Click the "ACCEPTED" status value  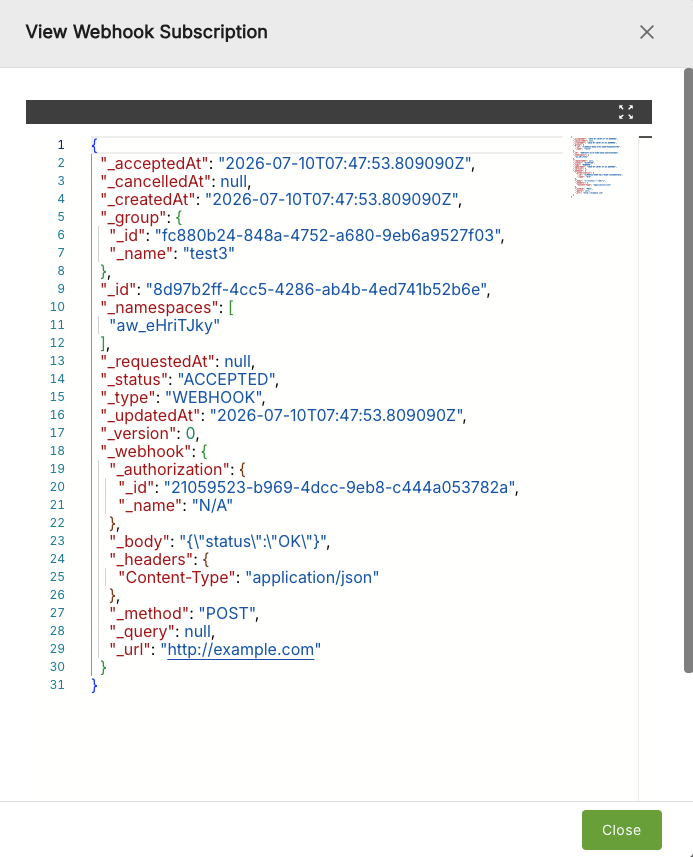click(x=227, y=379)
